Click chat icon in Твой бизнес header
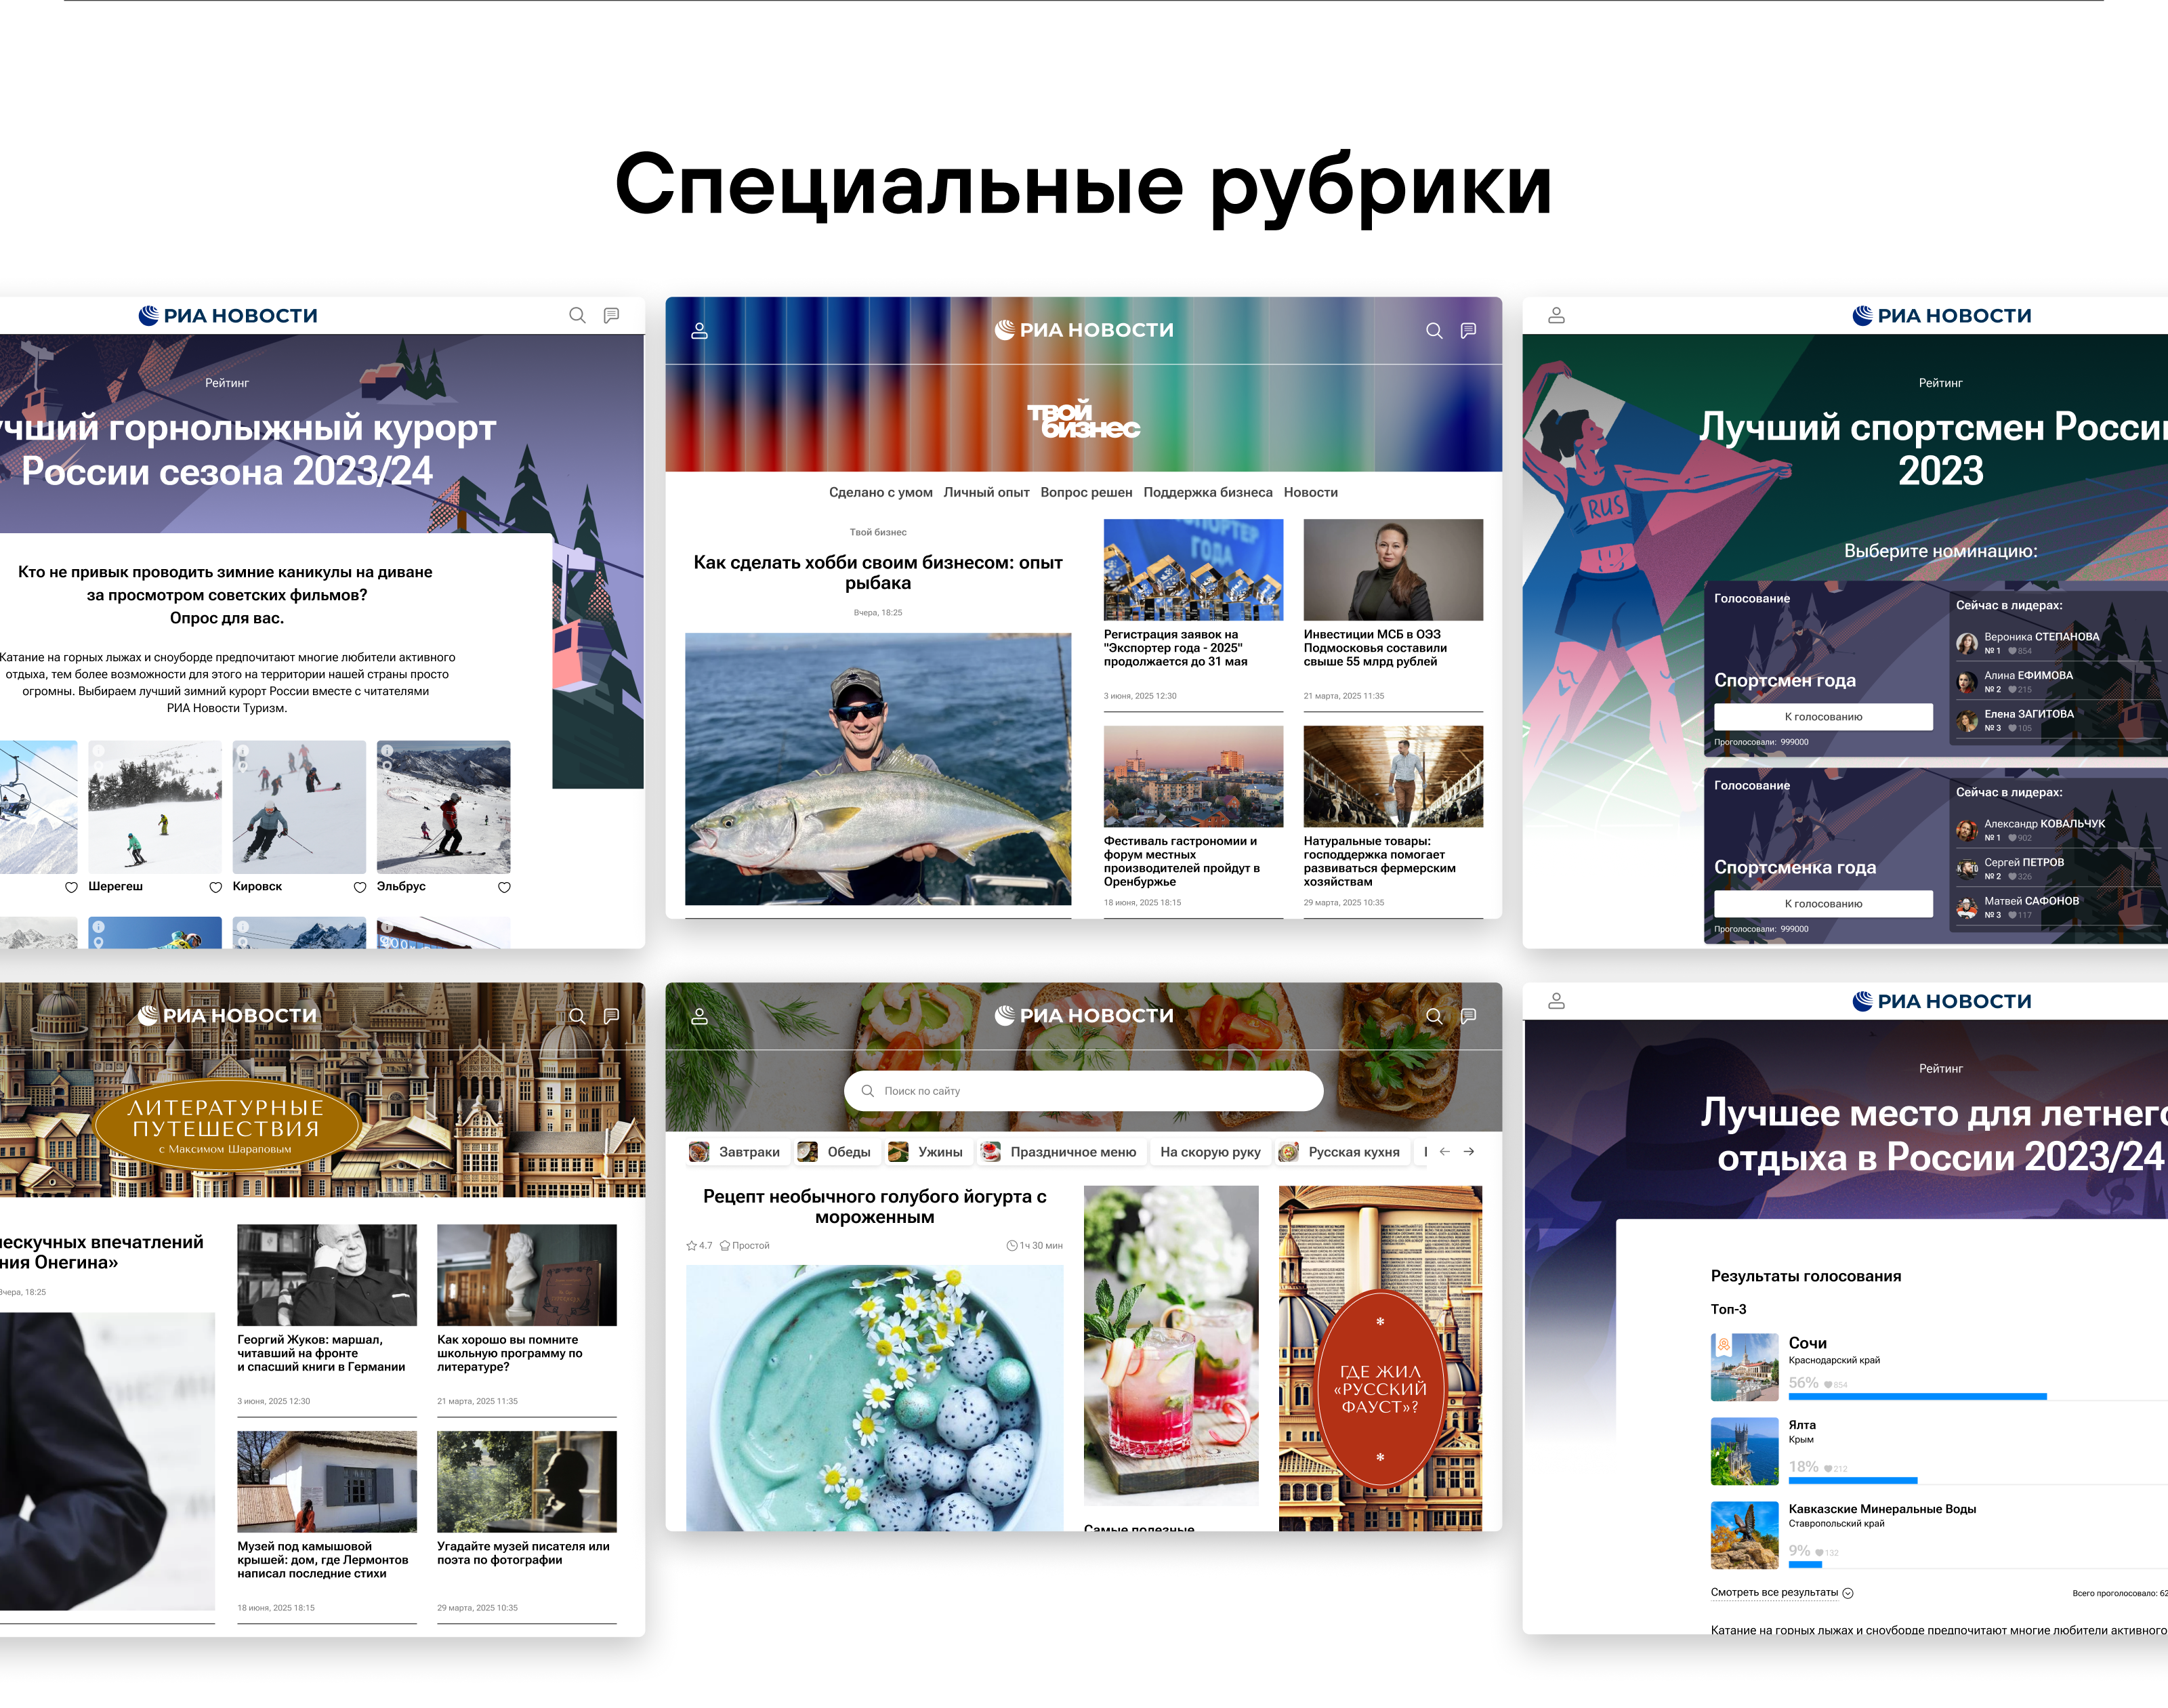 (x=1468, y=331)
